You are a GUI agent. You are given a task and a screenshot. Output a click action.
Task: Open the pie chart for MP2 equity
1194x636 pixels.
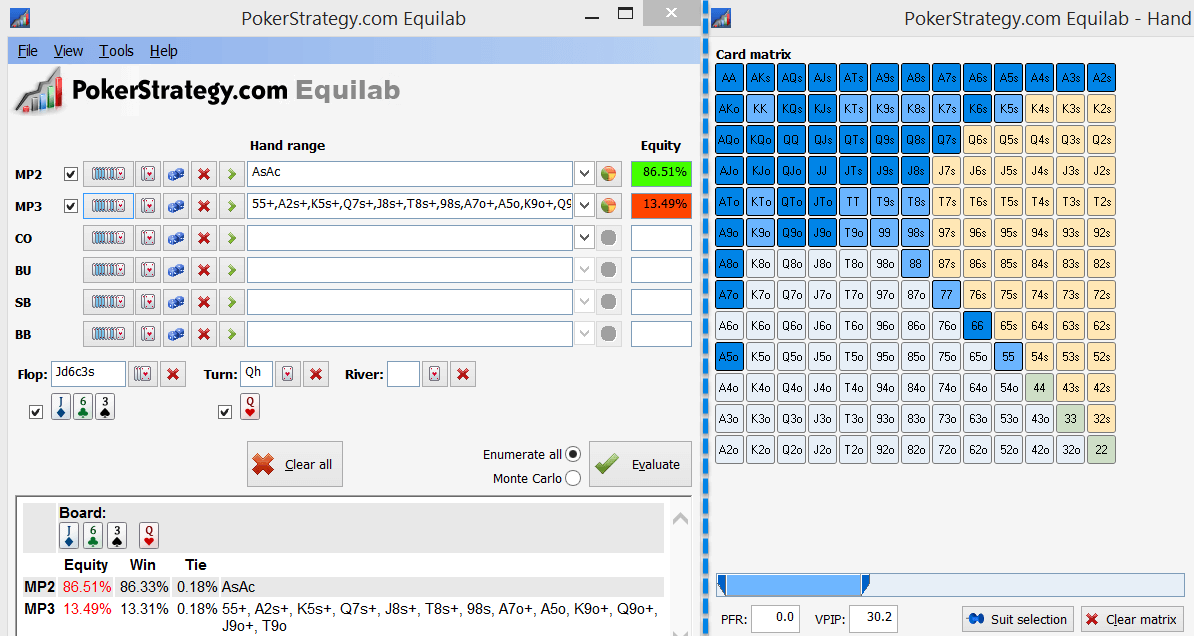click(x=608, y=174)
